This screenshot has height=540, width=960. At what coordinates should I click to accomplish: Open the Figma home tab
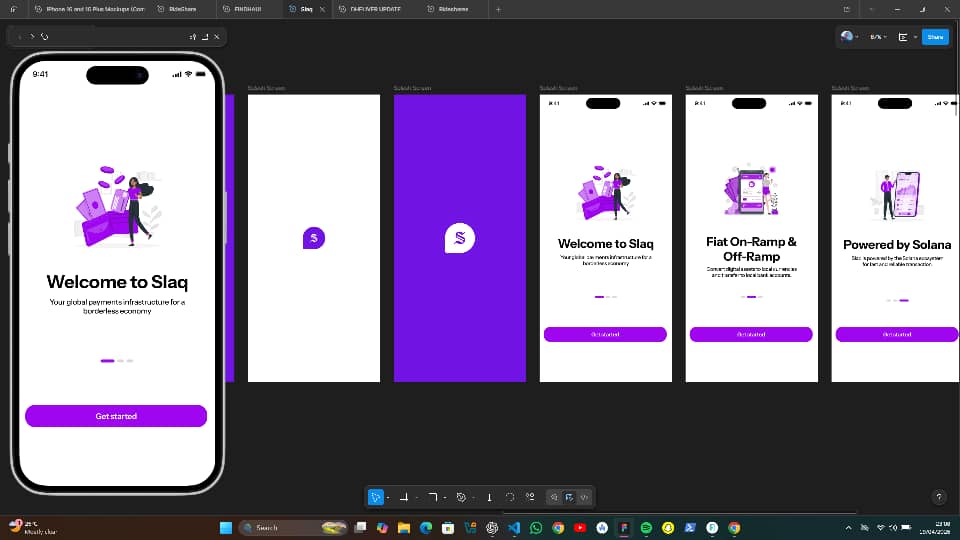pyautogui.click(x=13, y=9)
